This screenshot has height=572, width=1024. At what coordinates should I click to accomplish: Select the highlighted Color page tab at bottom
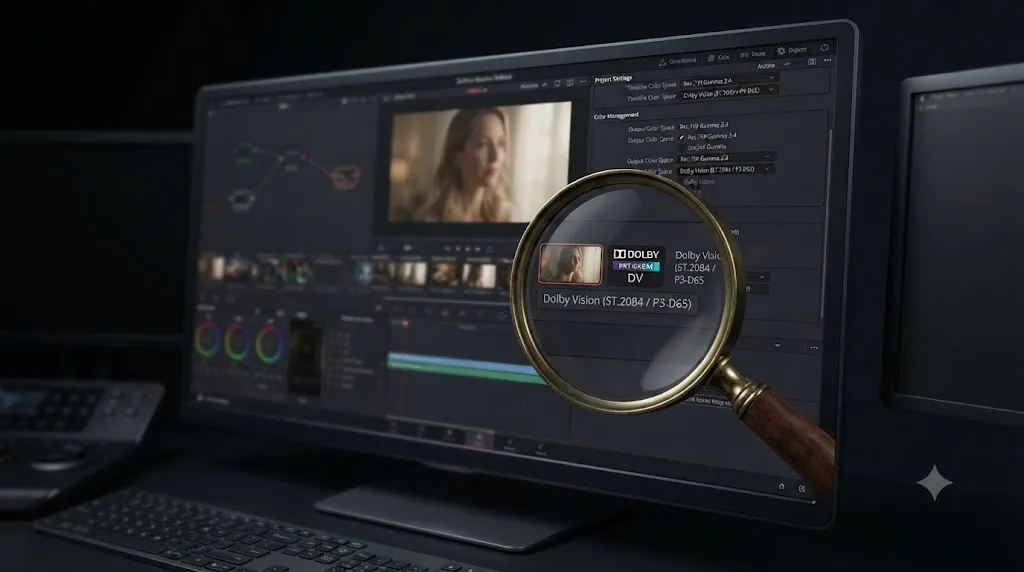click(479, 439)
